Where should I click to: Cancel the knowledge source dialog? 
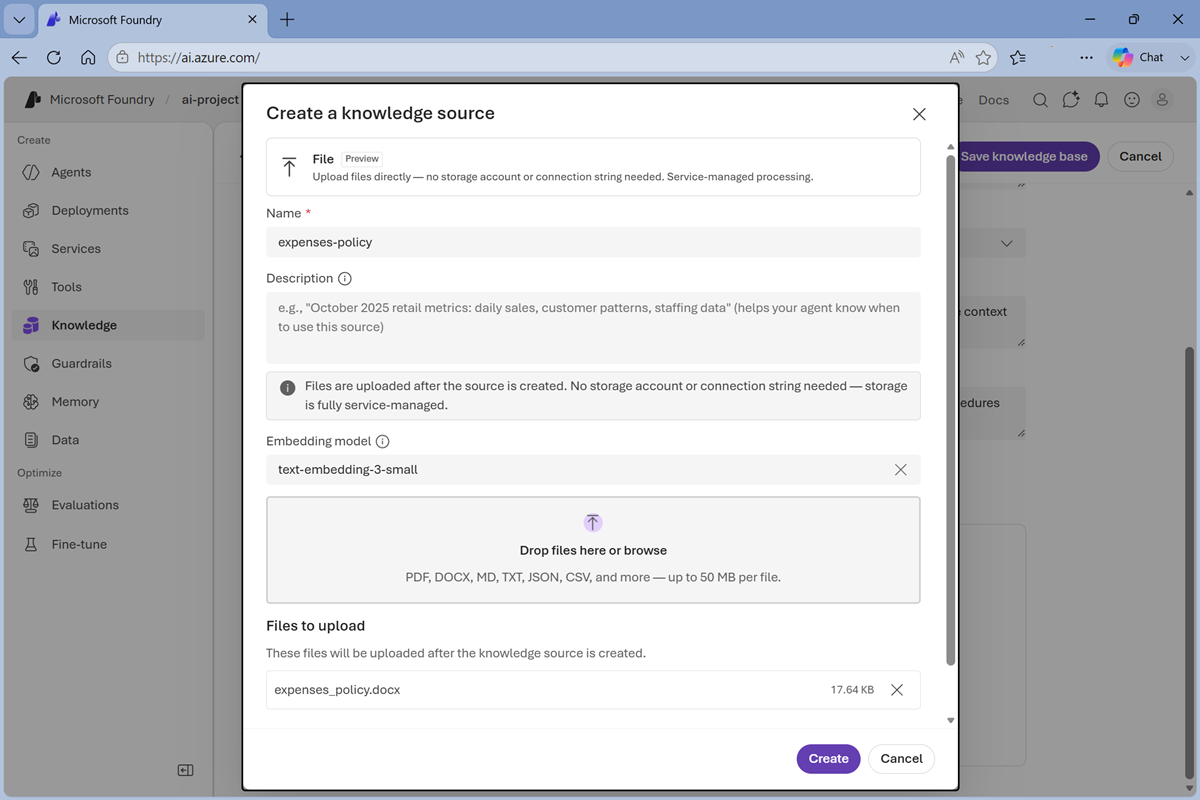coord(901,759)
